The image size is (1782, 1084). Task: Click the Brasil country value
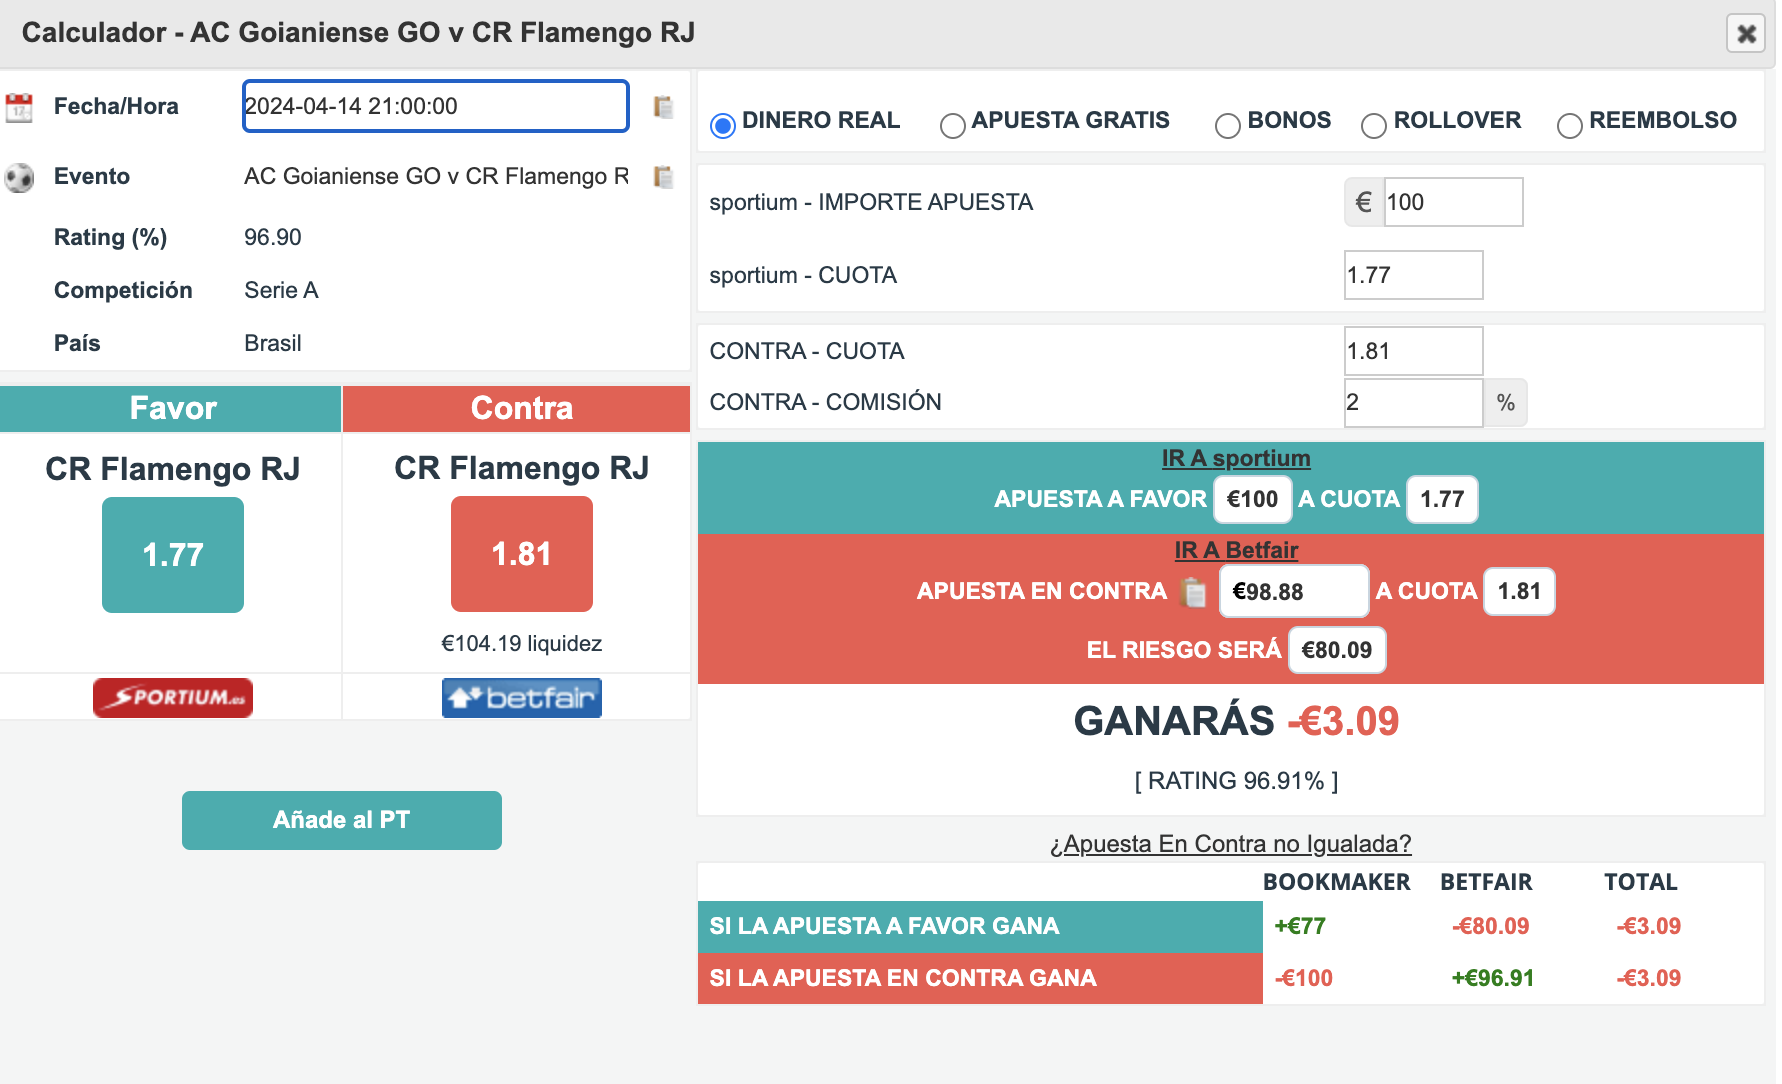[273, 344]
